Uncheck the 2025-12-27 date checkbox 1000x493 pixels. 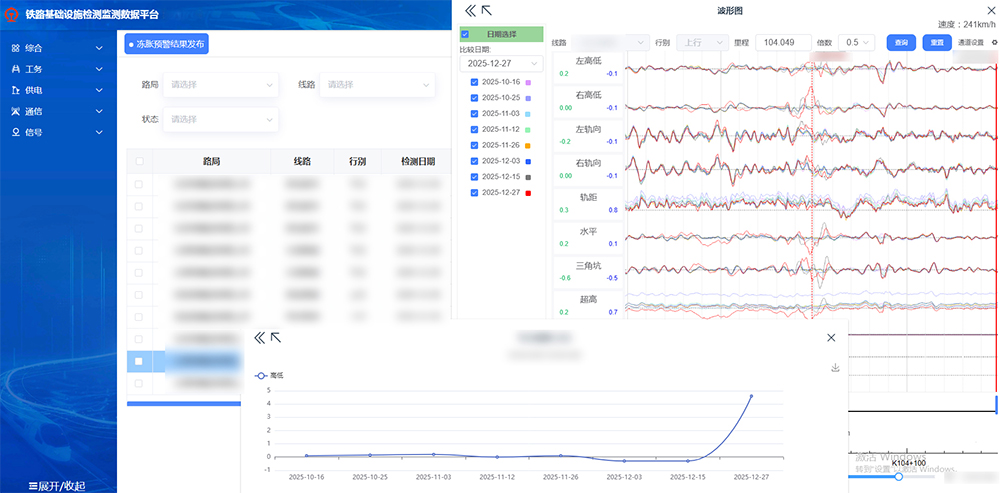(474, 192)
